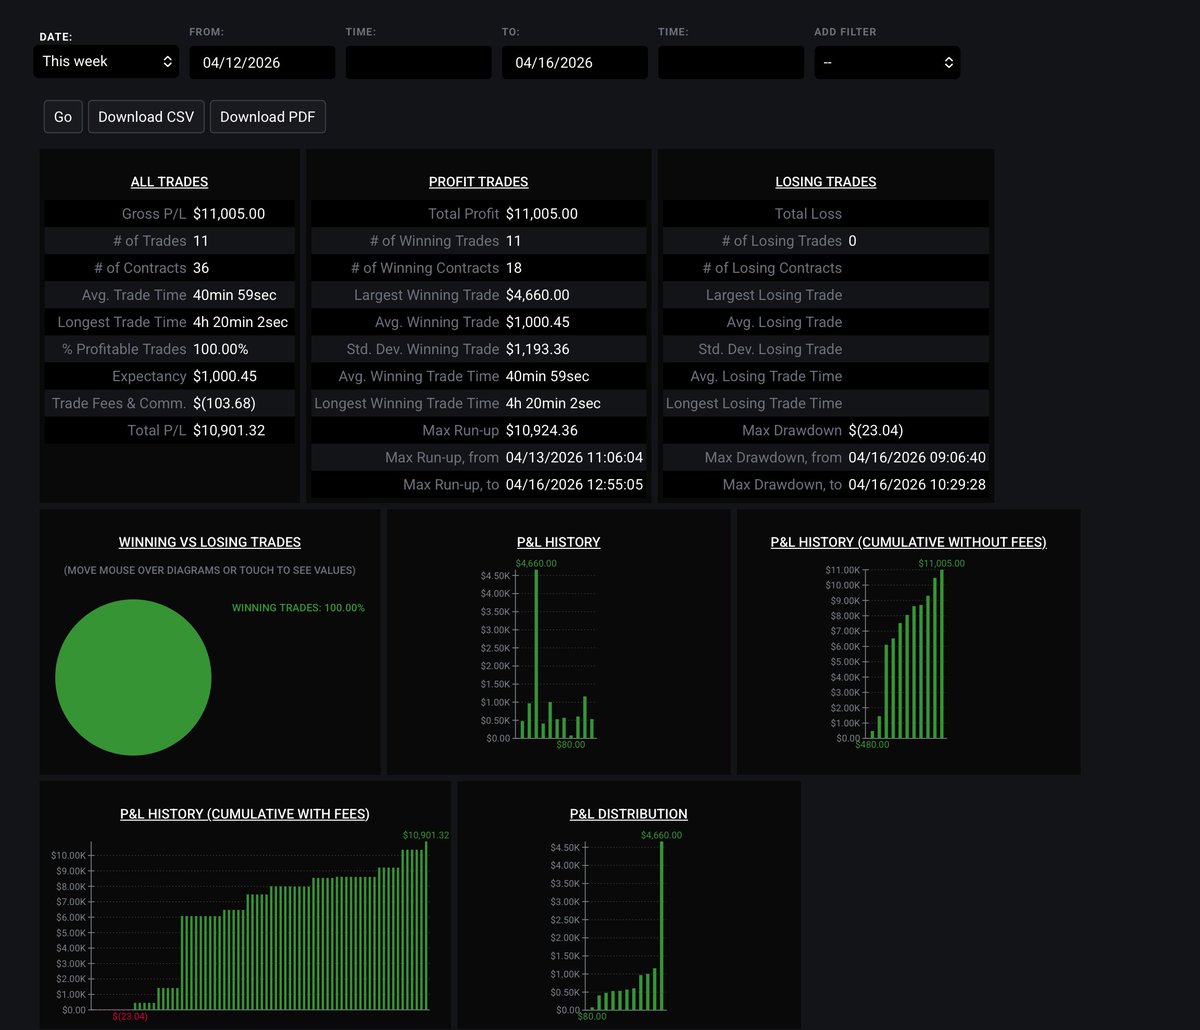This screenshot has height=1030, width=1200.
Task: Click the Total Loss row label
Action: [x=808, y=214]
